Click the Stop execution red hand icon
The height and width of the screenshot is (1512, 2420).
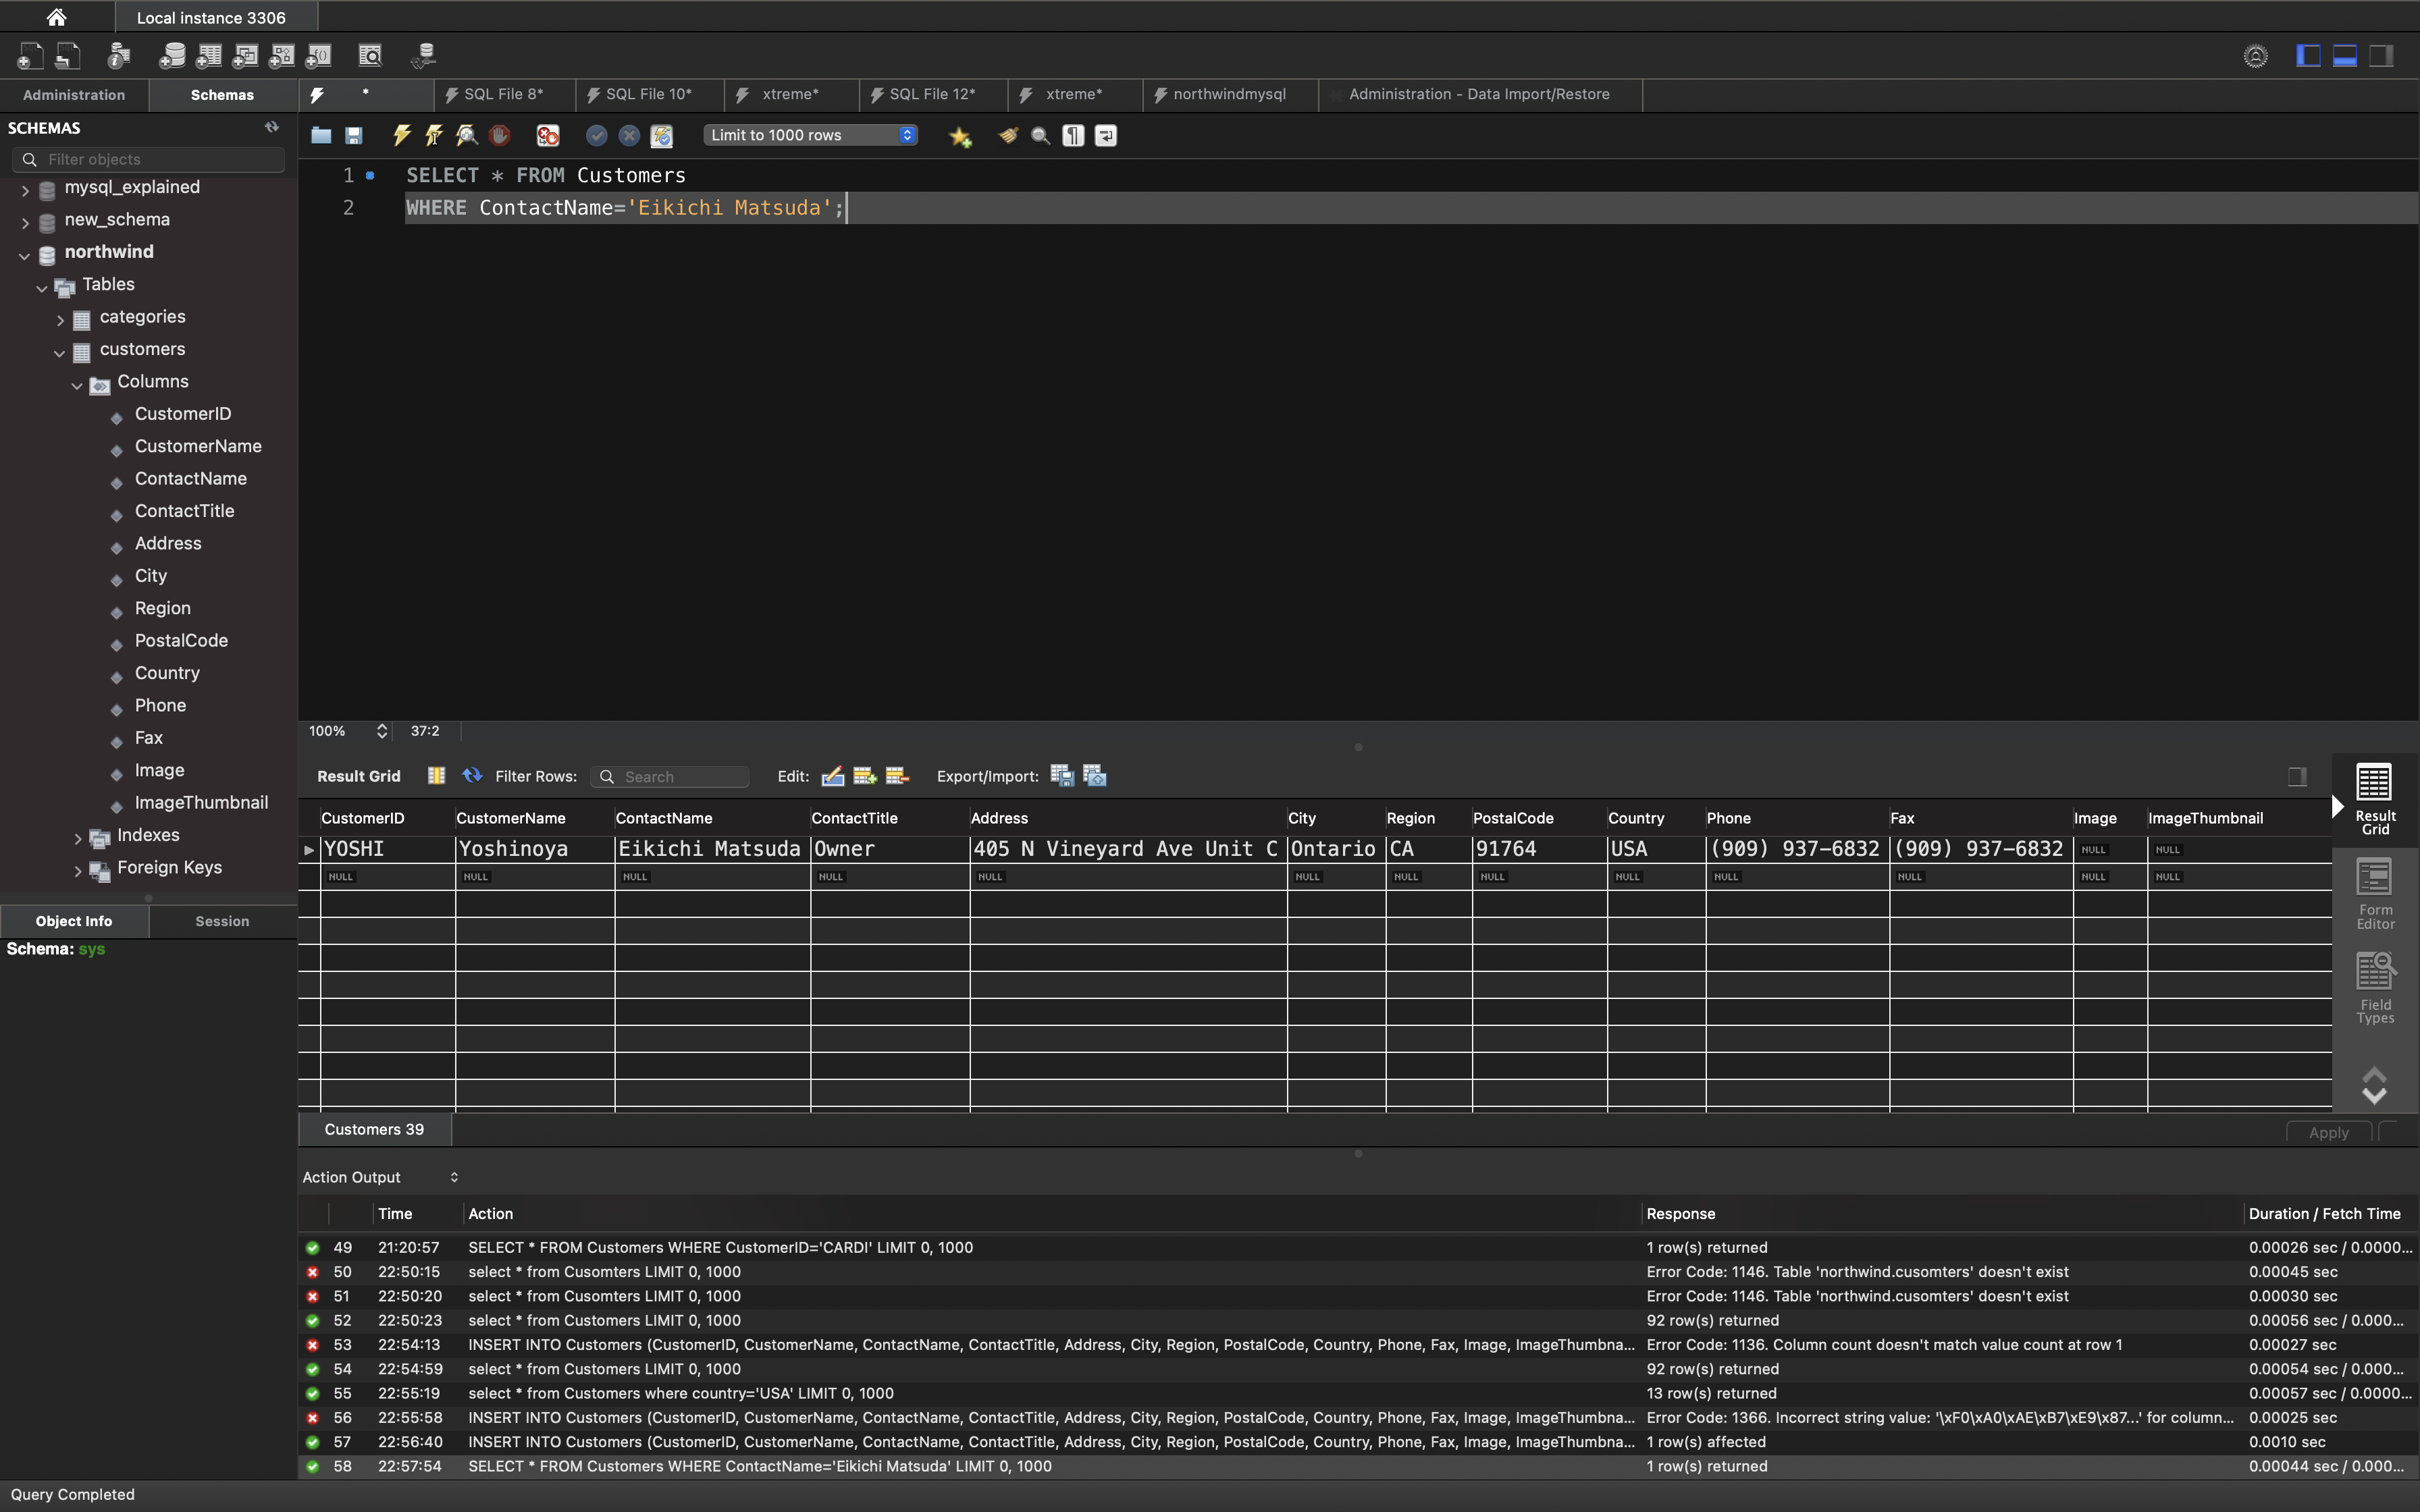[499, 135]
